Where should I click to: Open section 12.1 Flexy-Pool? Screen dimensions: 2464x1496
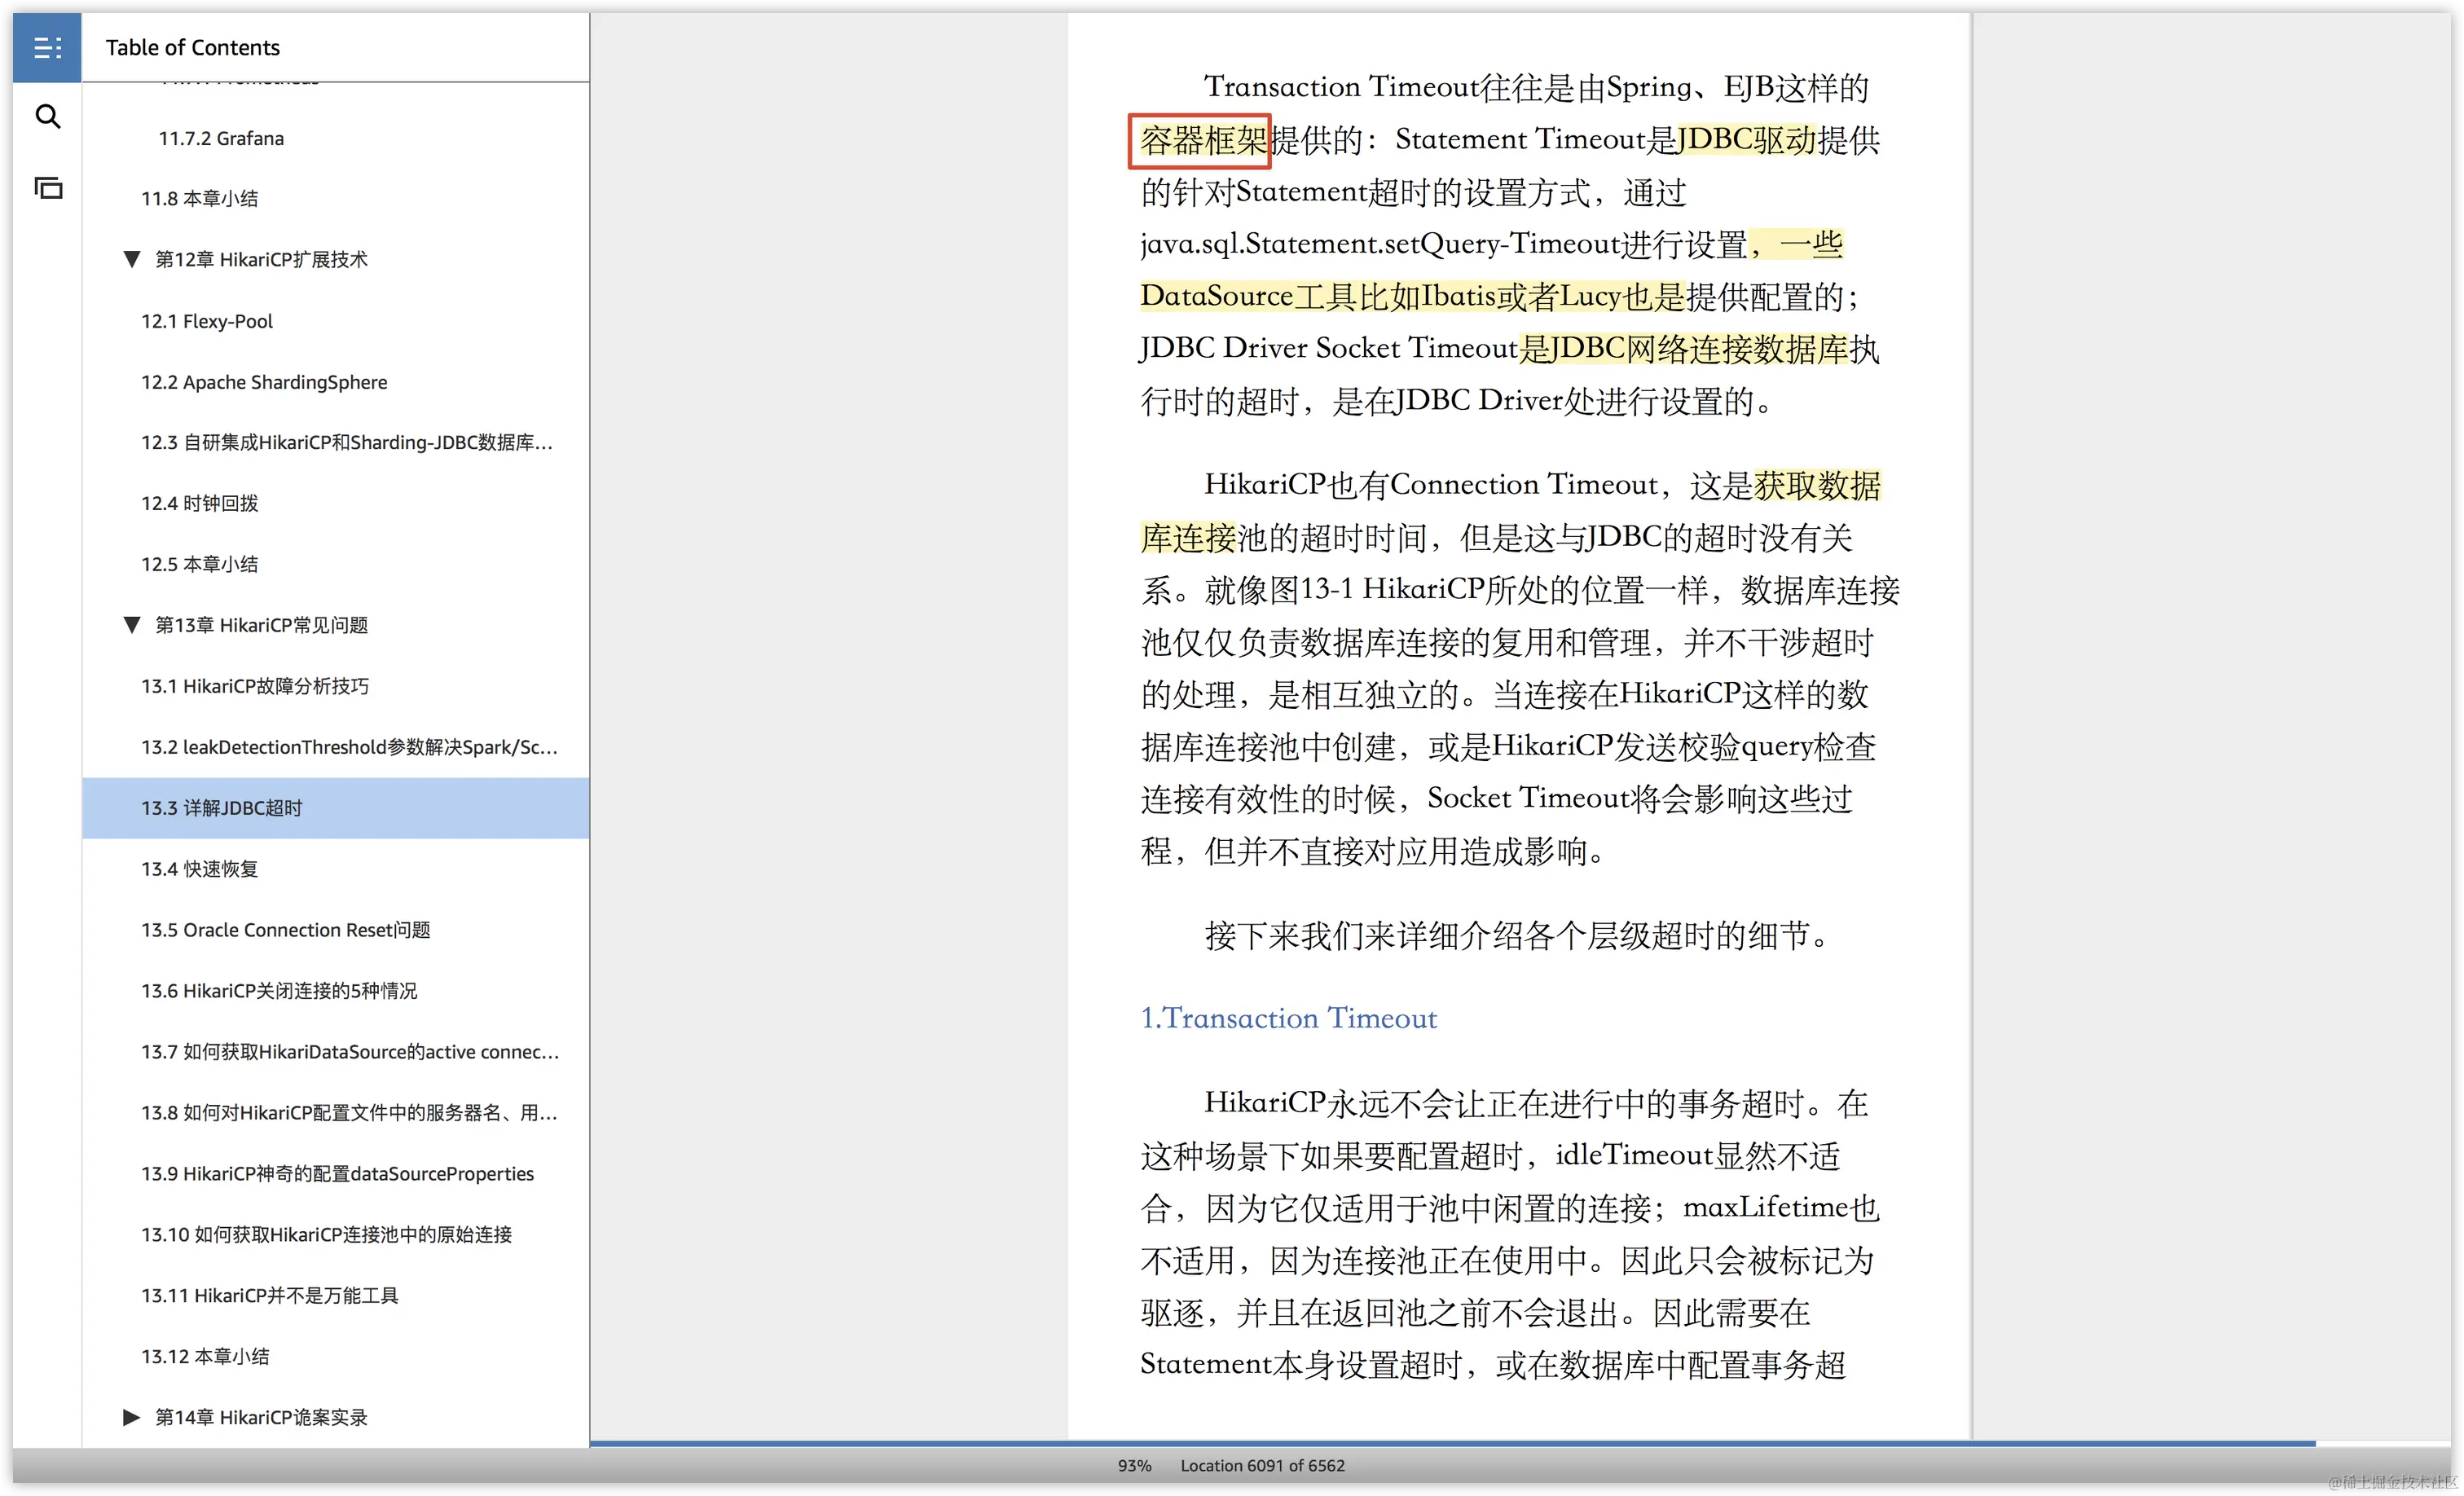coord(207,321)
